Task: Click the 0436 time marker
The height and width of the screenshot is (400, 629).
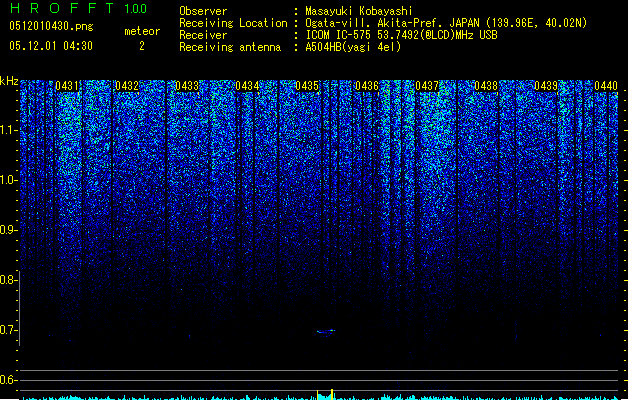Action: point(367,86)
